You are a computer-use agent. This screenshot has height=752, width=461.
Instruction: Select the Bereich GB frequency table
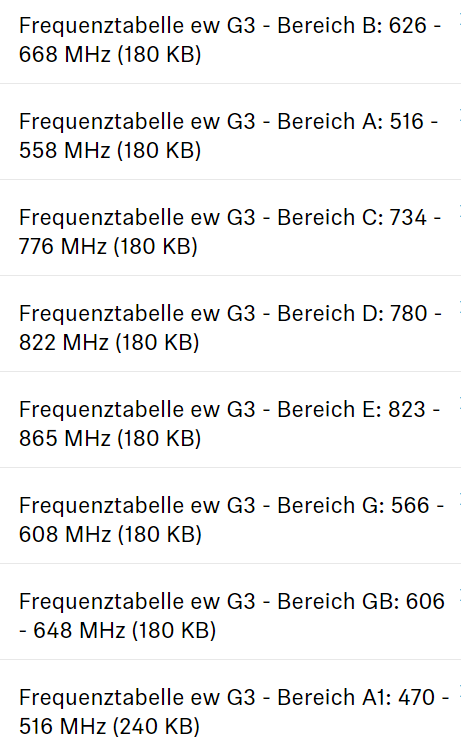[232, 615]
